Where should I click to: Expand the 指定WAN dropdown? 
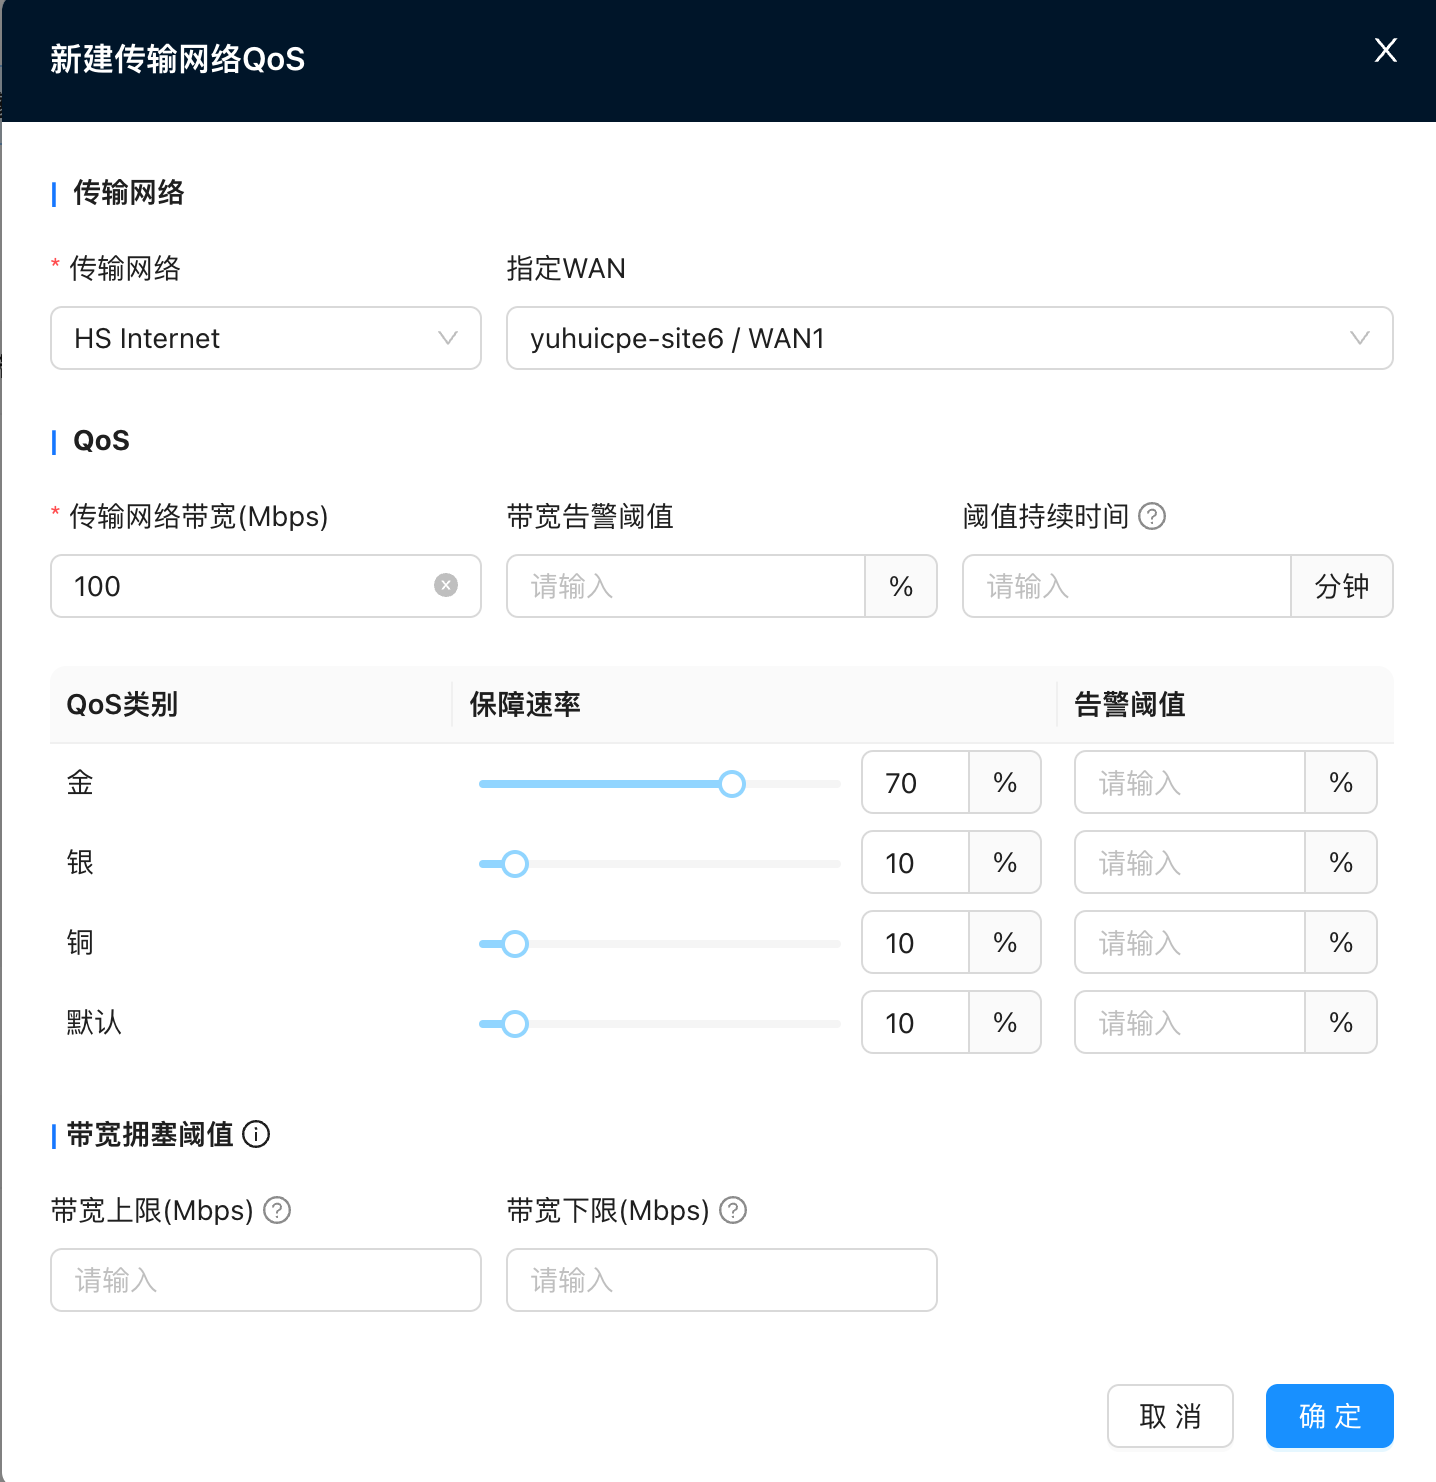click(949, 338)
